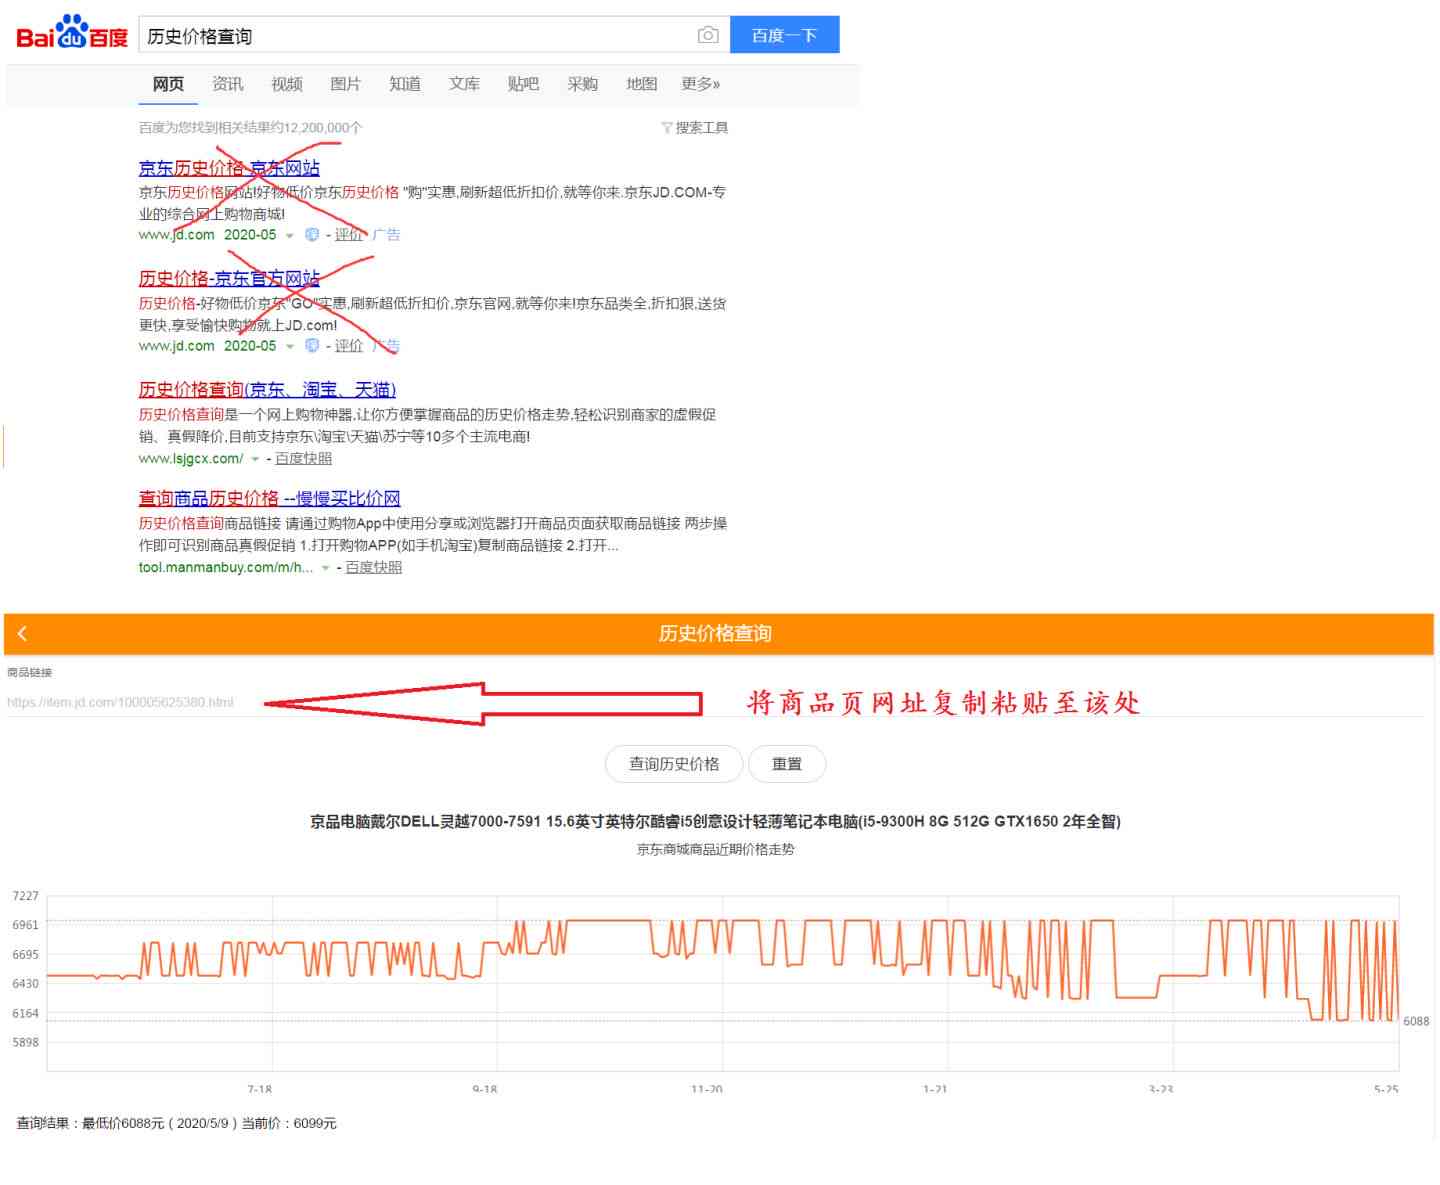The image size is (1440, 1185).
Task: Open 百度快照 for lsjgcx.com result
Action: click(x=303, y=458)
